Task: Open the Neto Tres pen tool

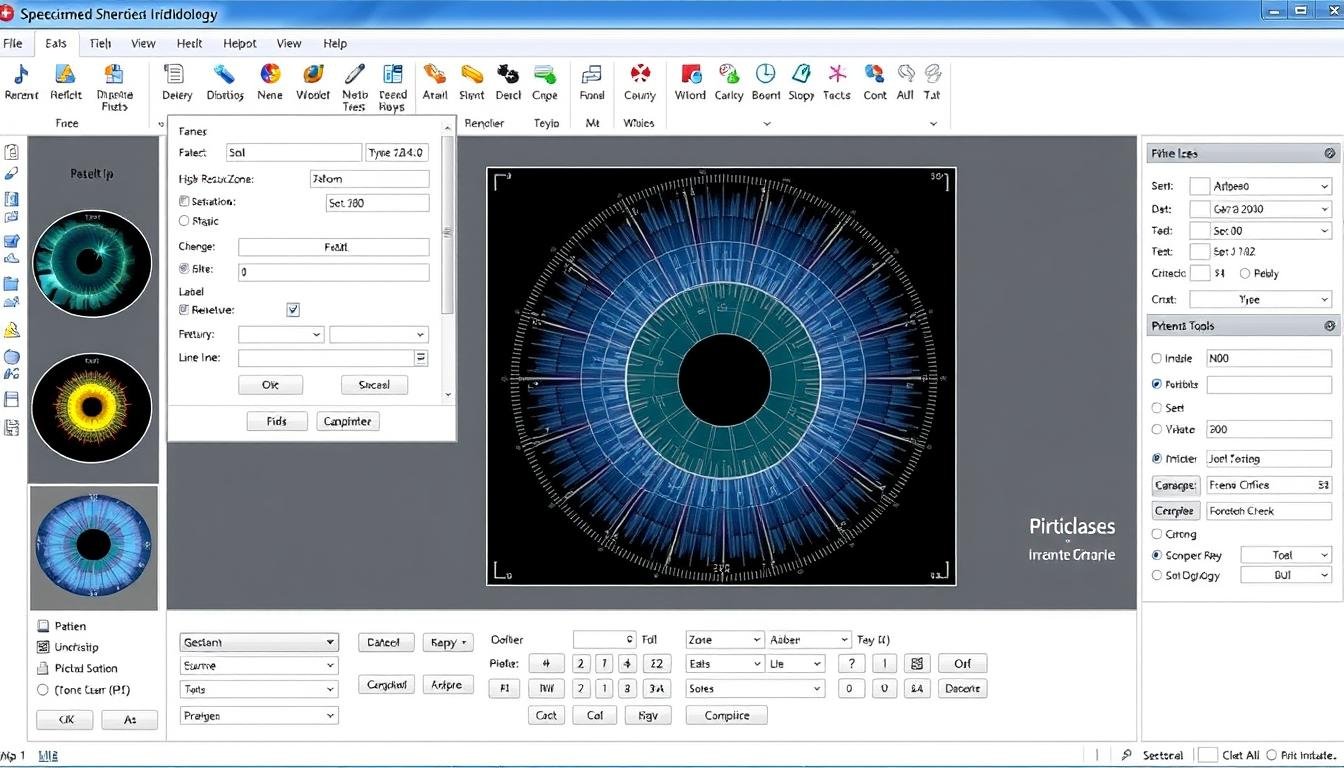Action: pyautogui.click(x=354, y=75)
